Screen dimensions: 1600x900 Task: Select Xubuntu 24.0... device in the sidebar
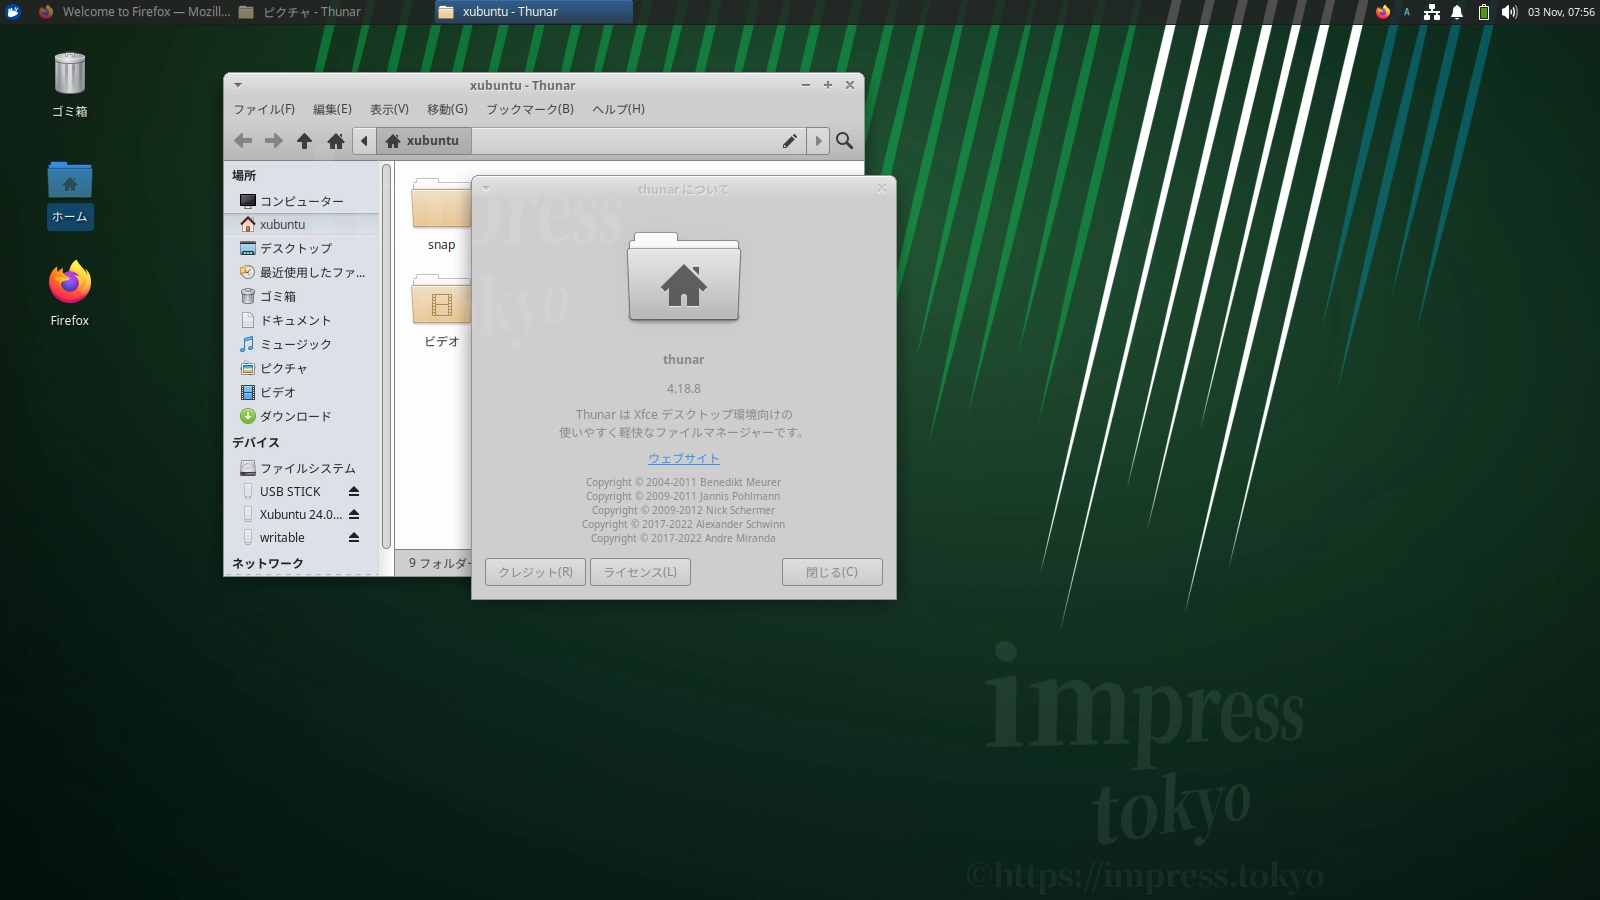(290, 514)
